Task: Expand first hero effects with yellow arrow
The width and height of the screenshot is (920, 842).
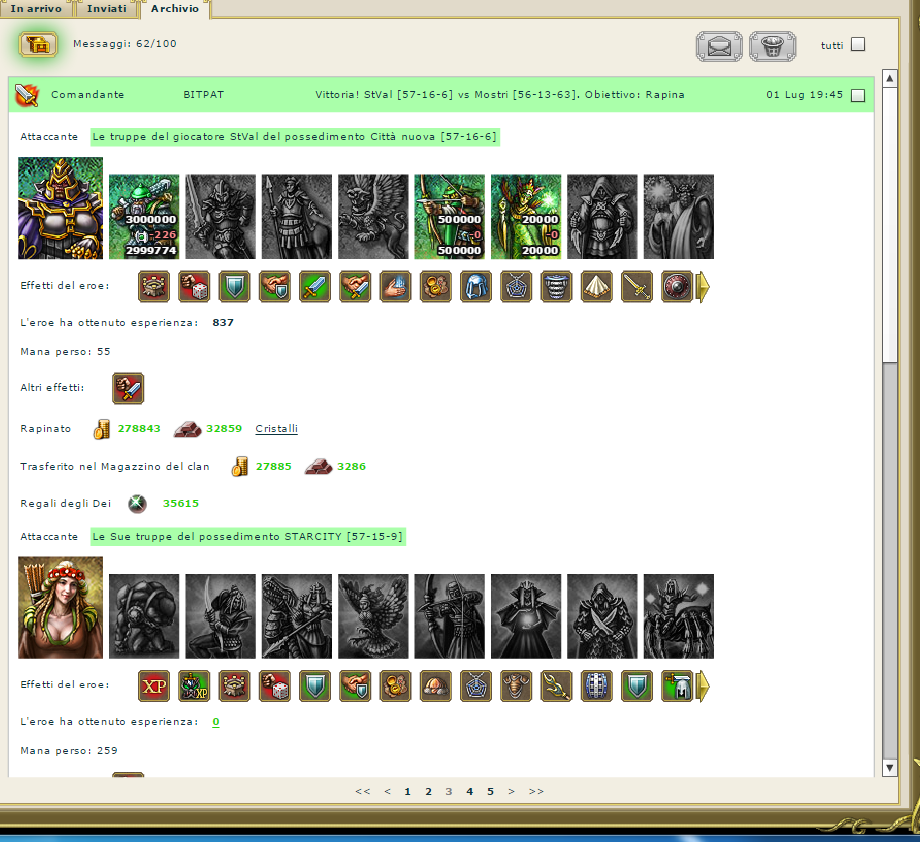Action: coord(703,287)
